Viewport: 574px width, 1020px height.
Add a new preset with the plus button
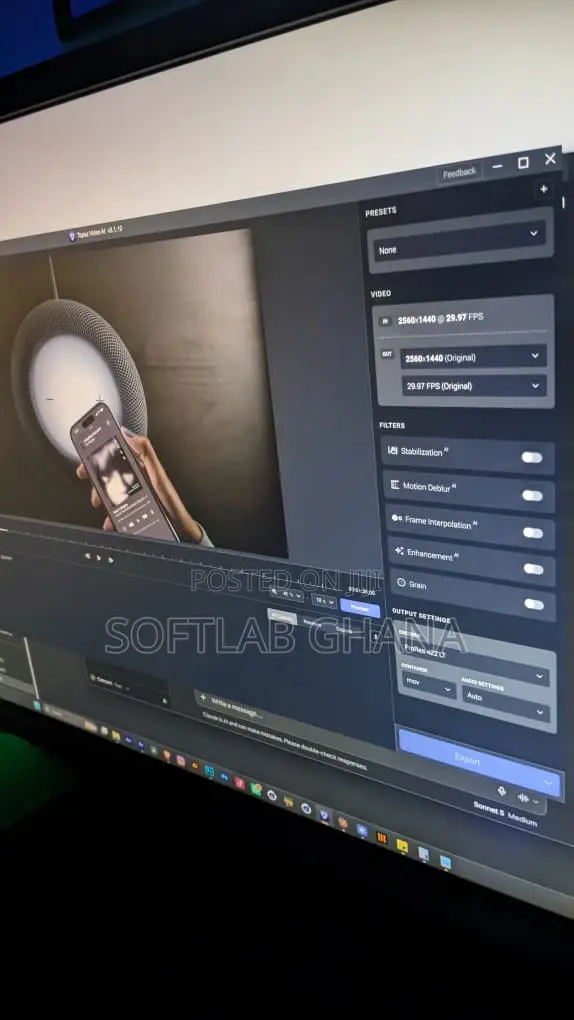[544, 189]
